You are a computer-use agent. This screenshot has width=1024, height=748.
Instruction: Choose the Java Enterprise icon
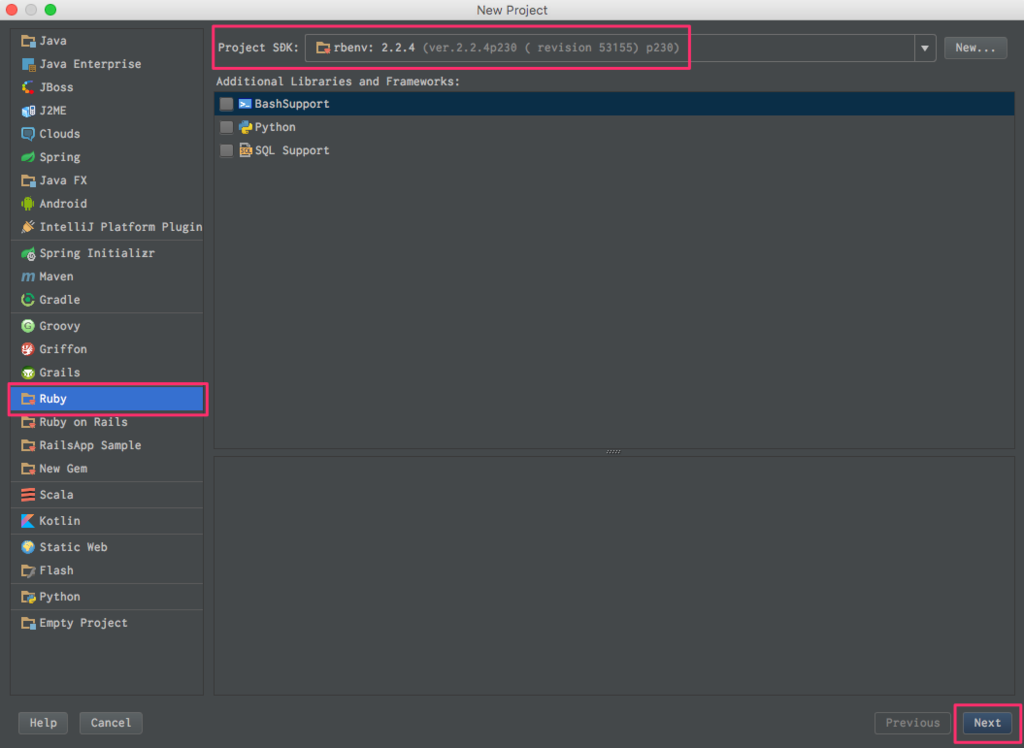(28, 65)
